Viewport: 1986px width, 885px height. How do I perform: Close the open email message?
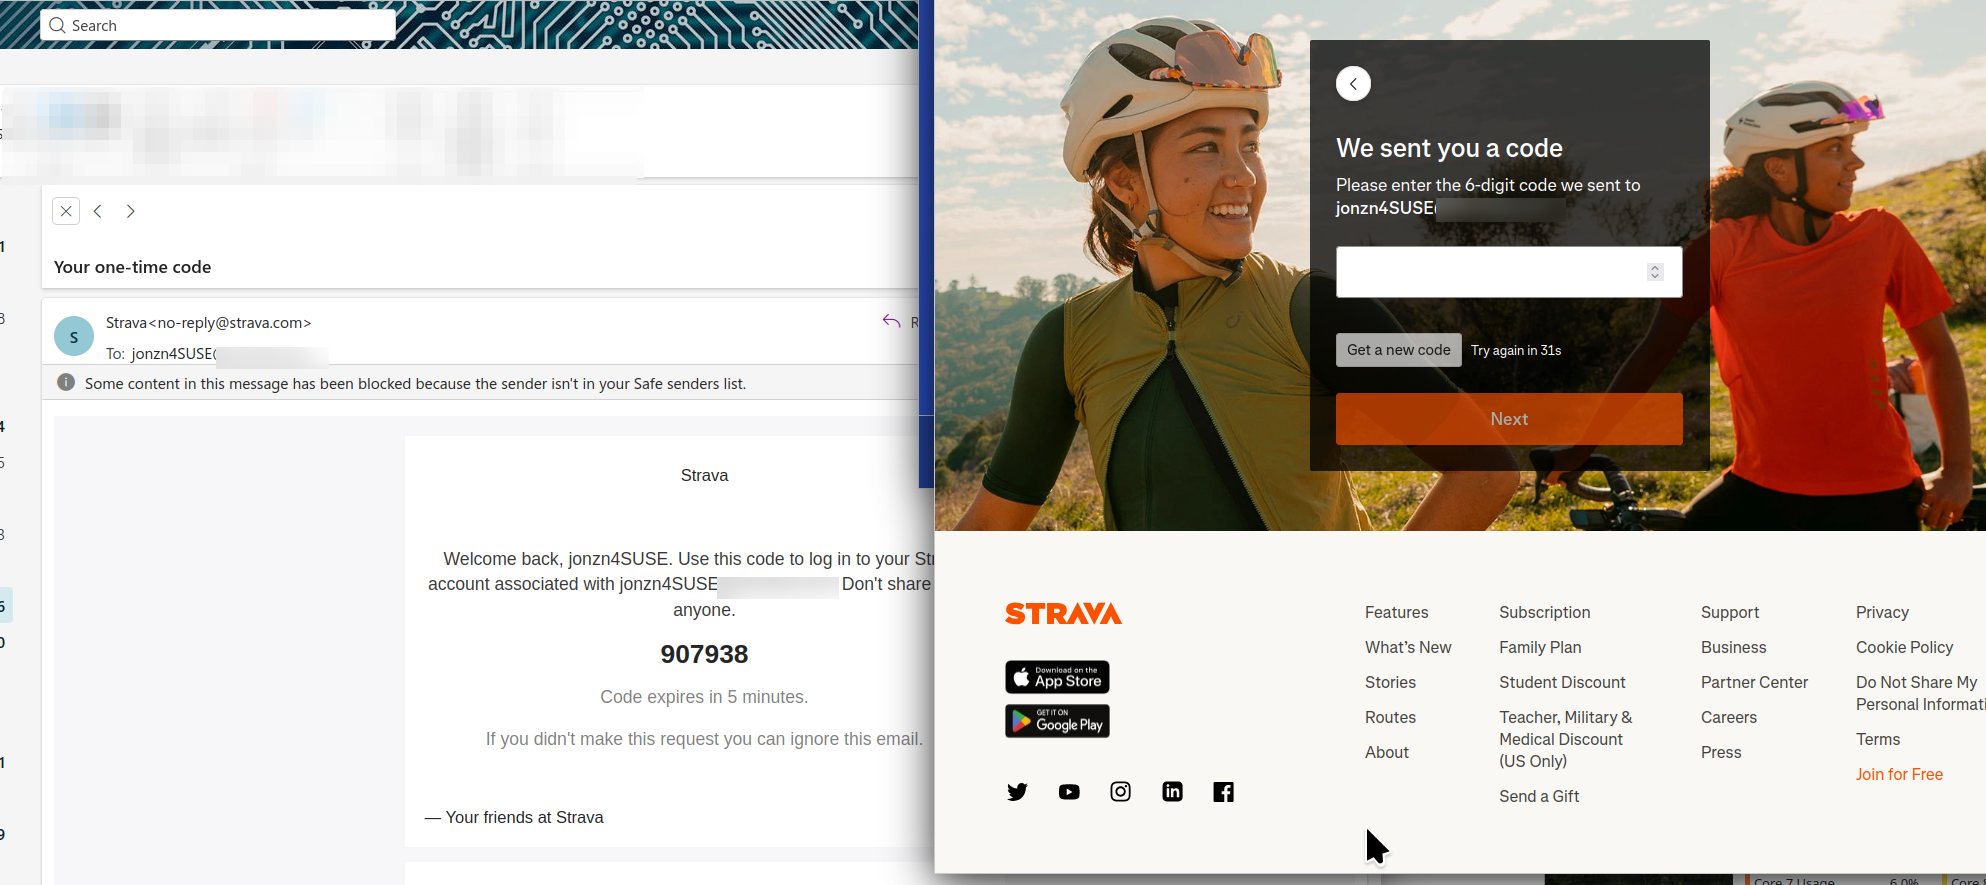tap(66, 211)
